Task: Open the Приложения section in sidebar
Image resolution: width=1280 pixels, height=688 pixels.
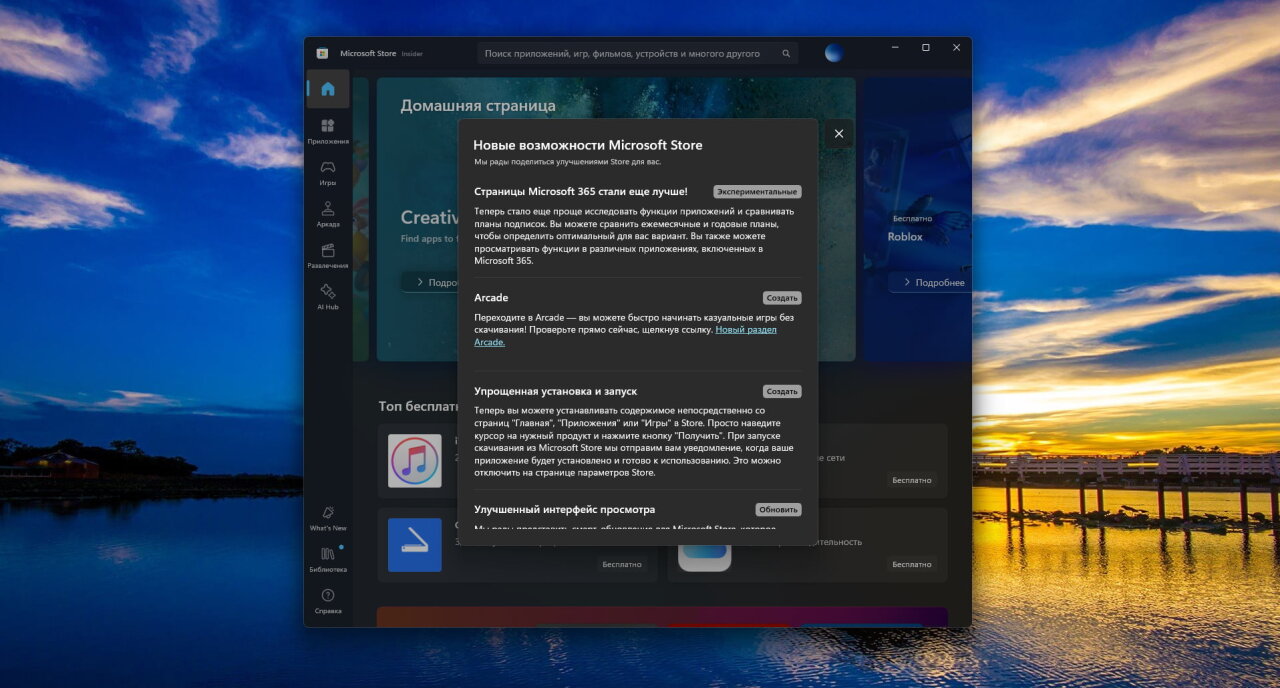Action: click(x=328, y=131)
